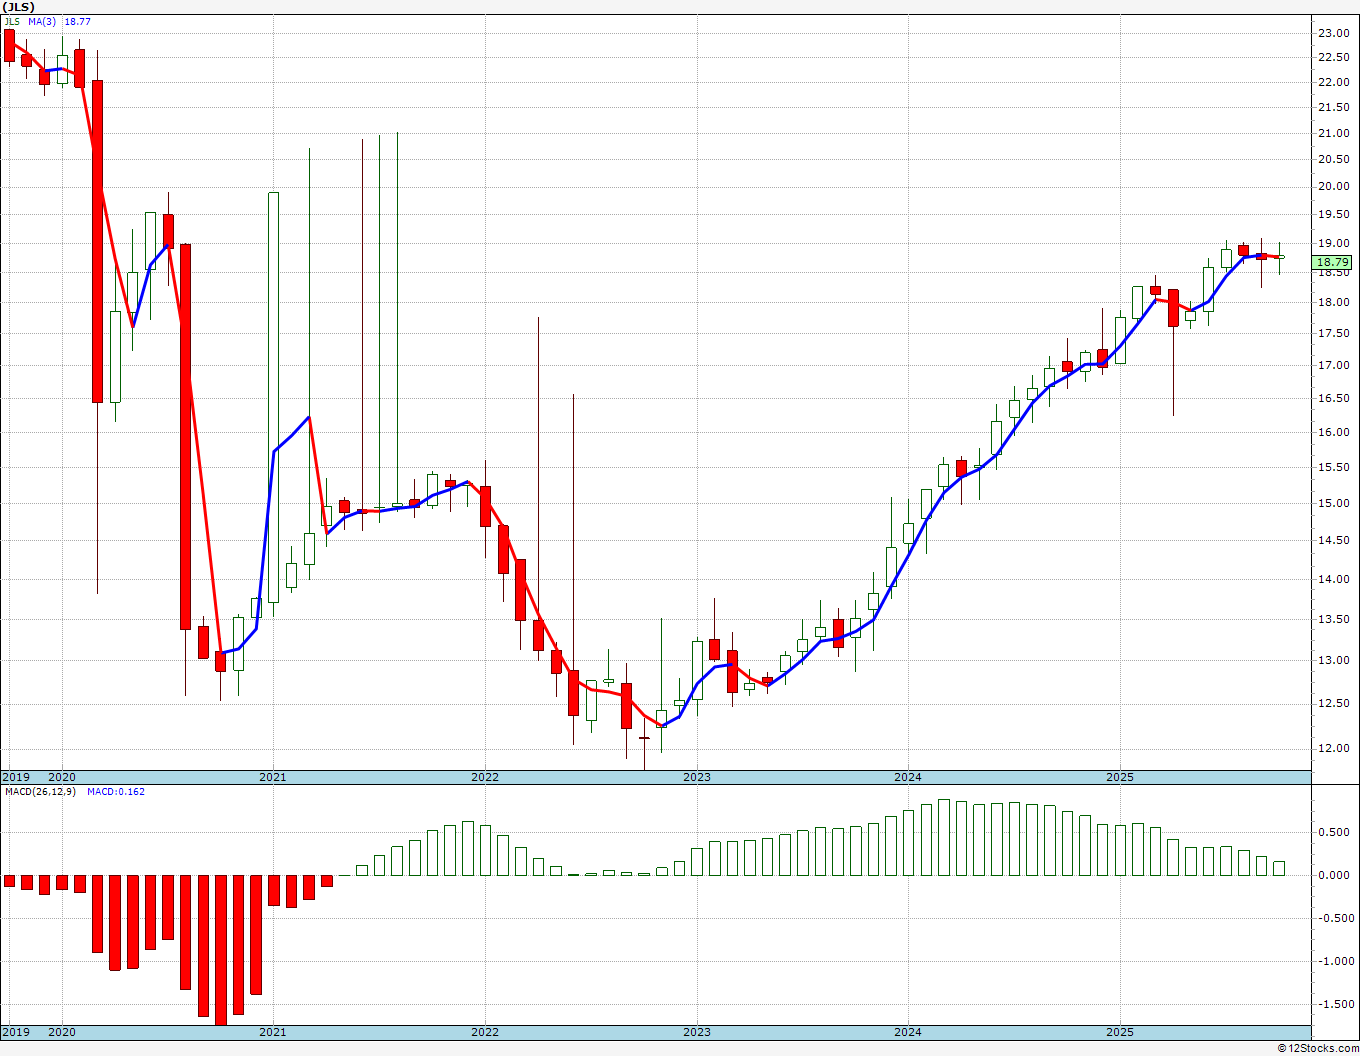Click the 20.50 price axis label
Viewport: 1360px width, 1056px height.
(x=1334, y=159)
